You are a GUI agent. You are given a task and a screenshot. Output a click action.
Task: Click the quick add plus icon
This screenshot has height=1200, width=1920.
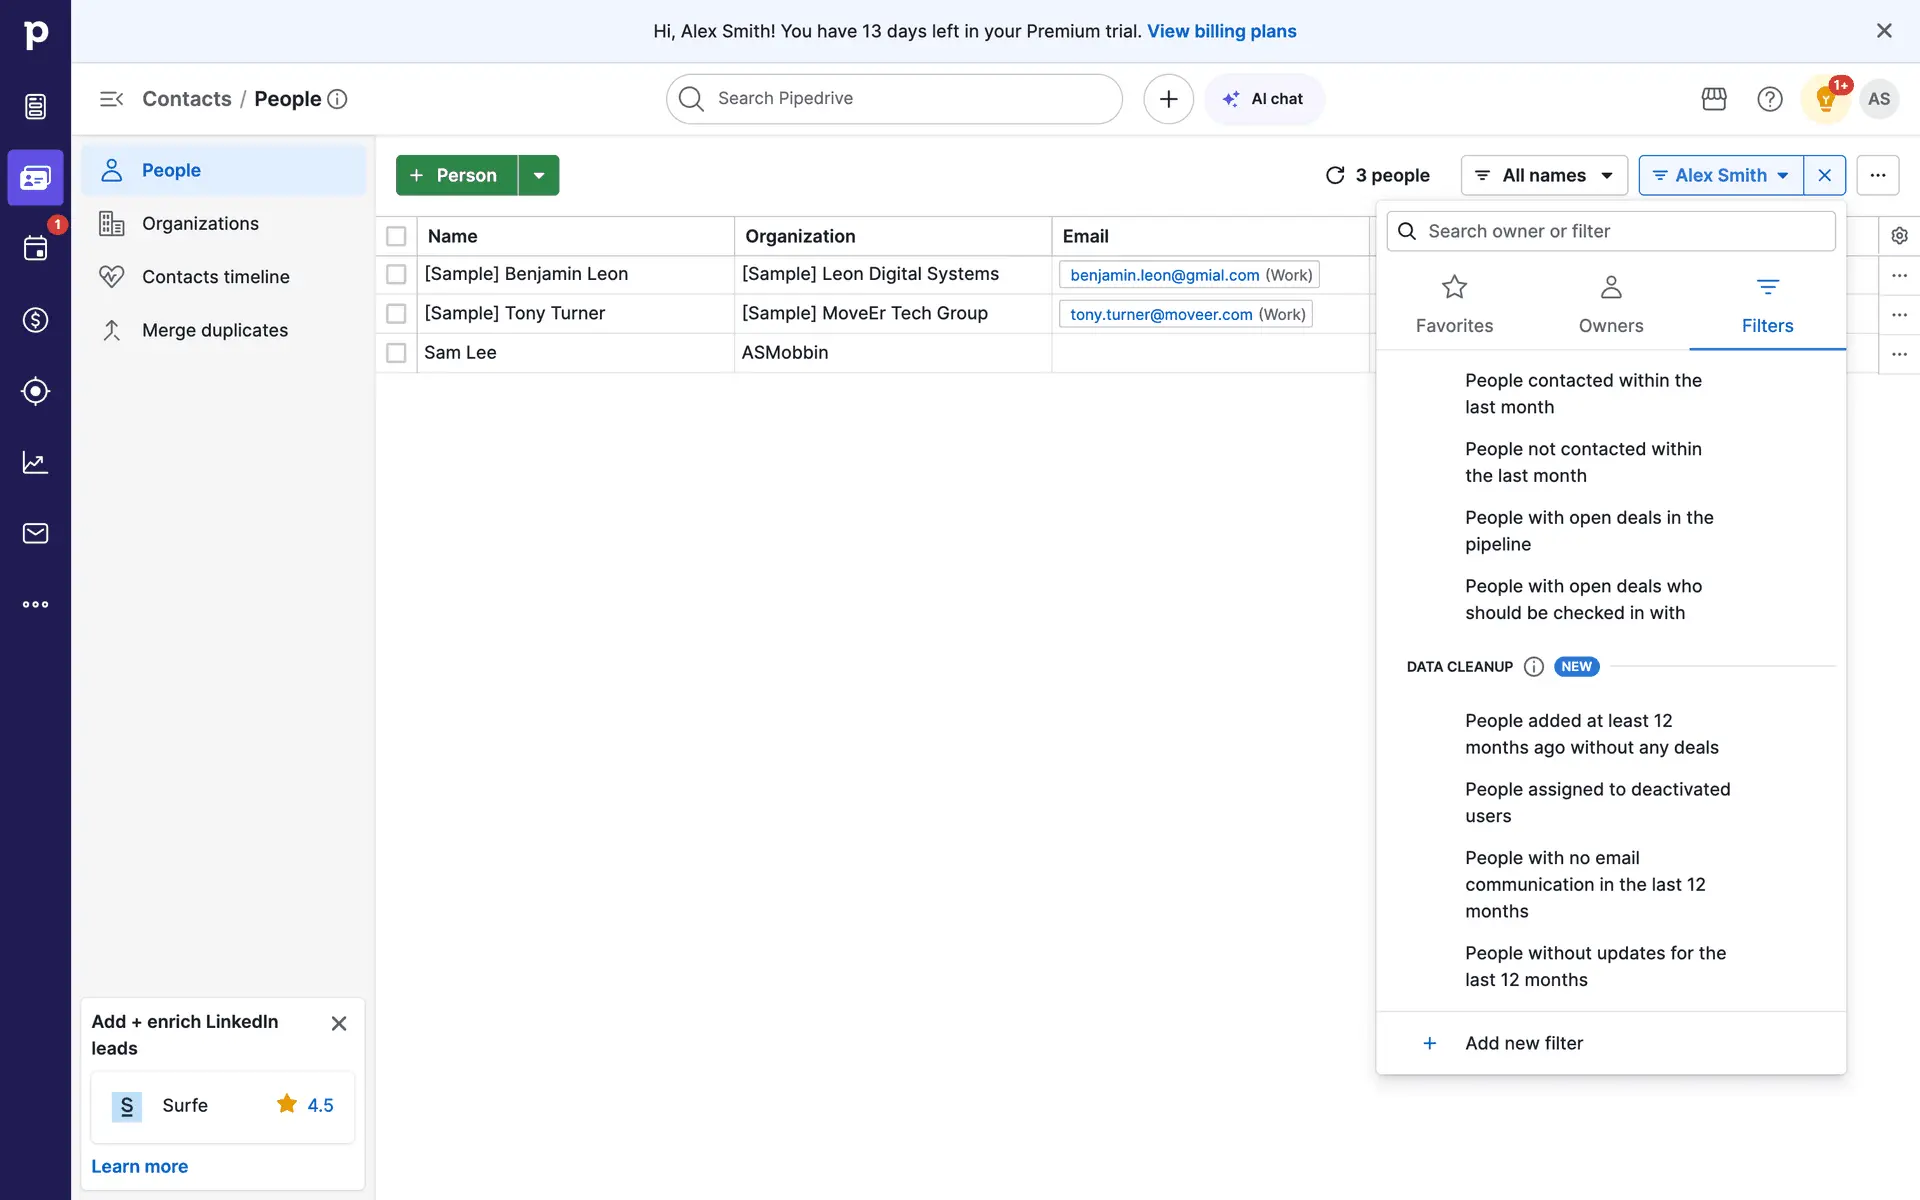[x=1168, y=99]
